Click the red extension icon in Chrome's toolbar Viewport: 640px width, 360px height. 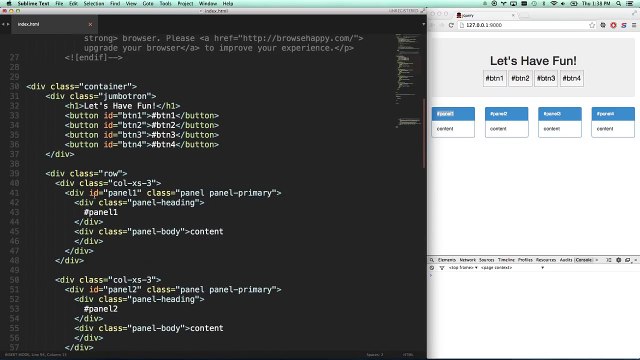click(x=613, y=25)
